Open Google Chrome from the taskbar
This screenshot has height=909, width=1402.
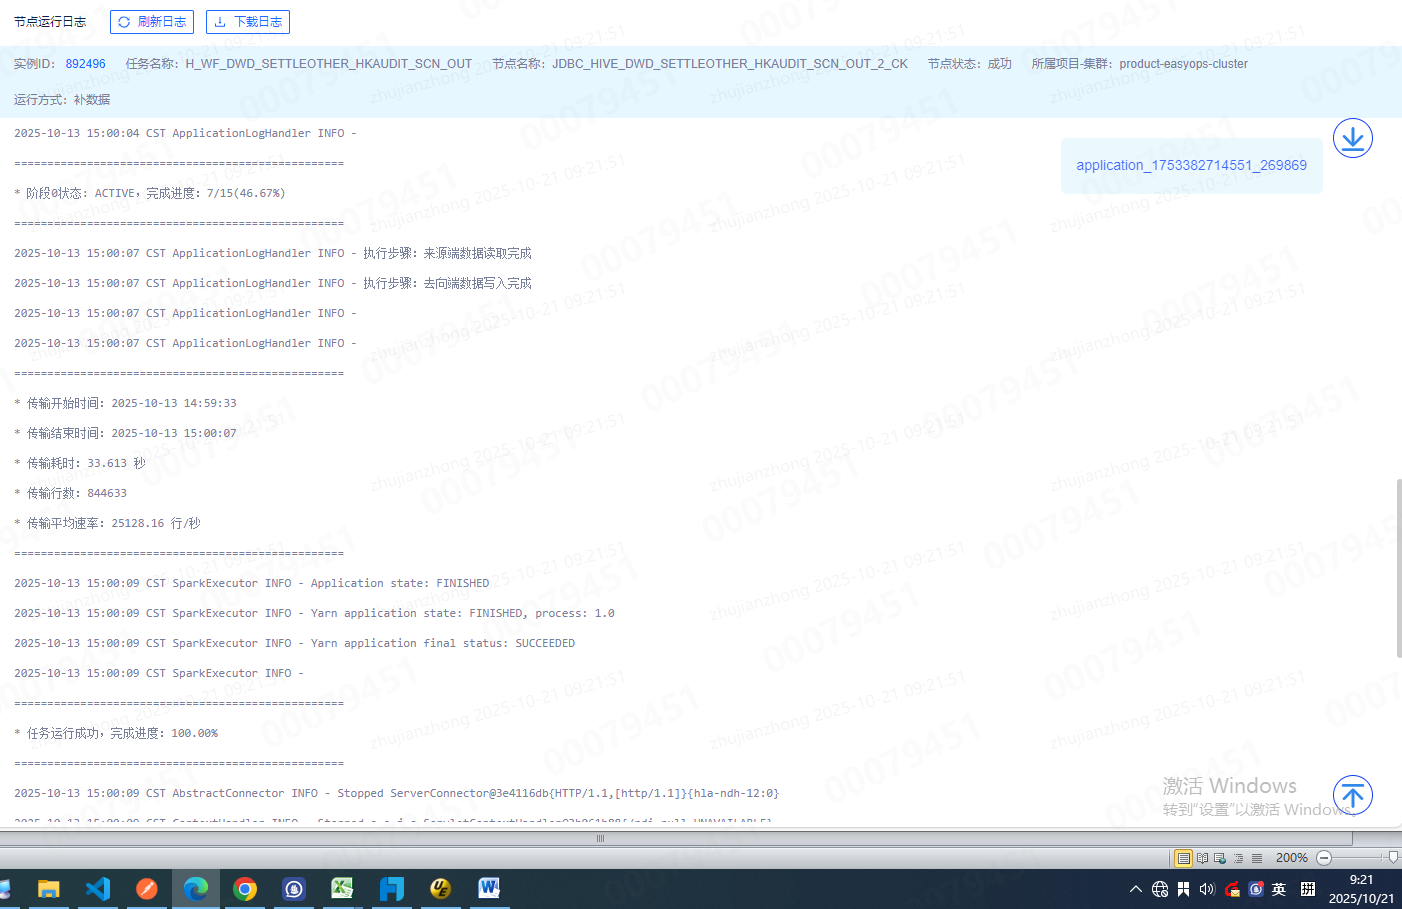pos(245,888)
